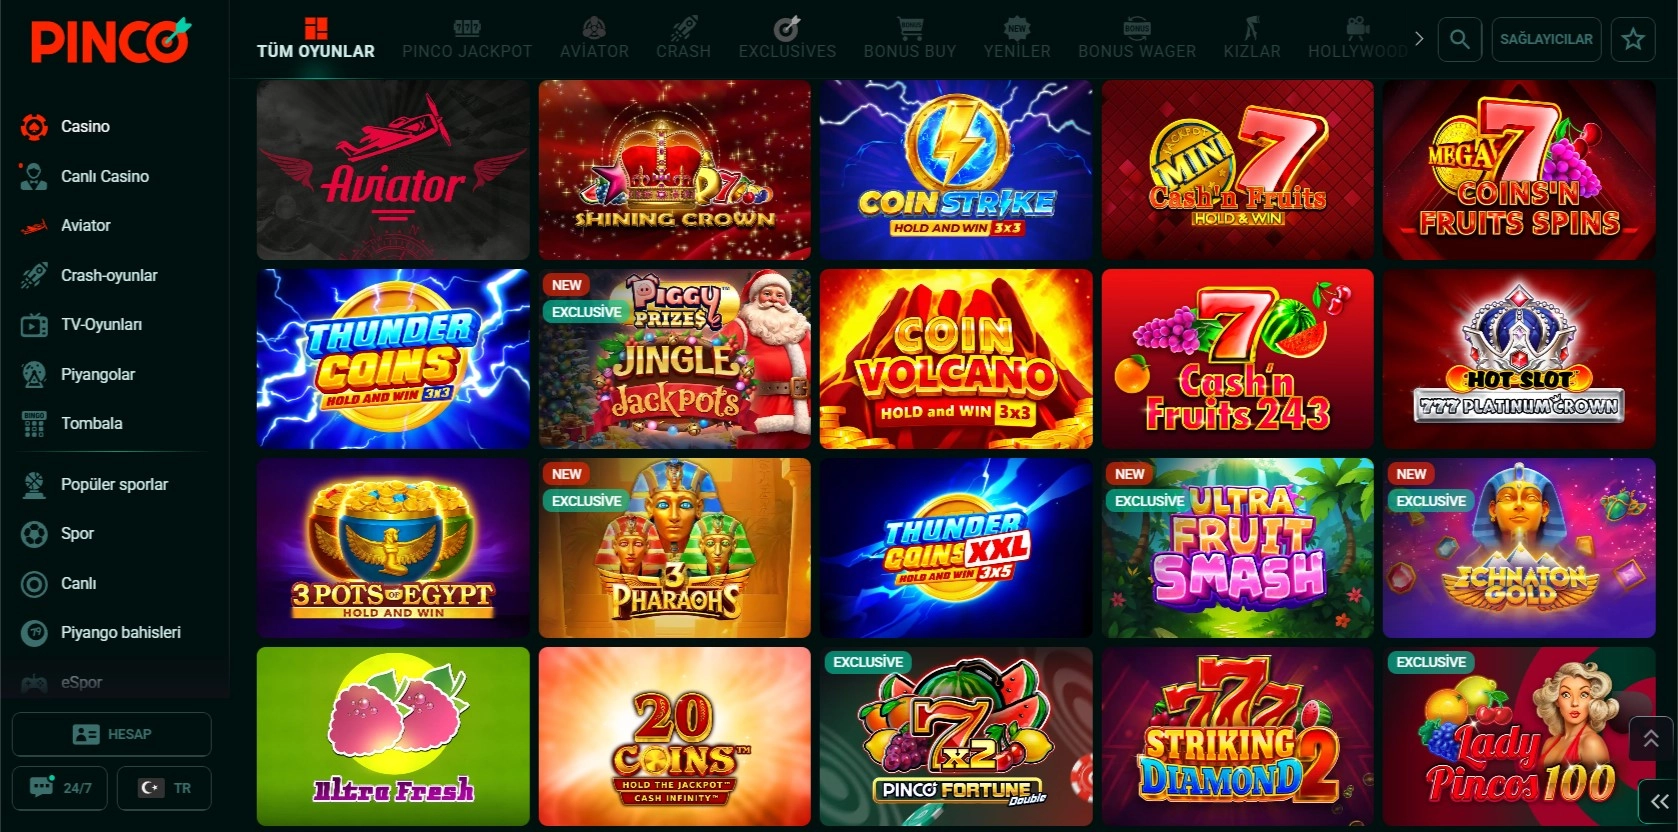
Task: Click the Hesap account button
Action: [112, 734]
